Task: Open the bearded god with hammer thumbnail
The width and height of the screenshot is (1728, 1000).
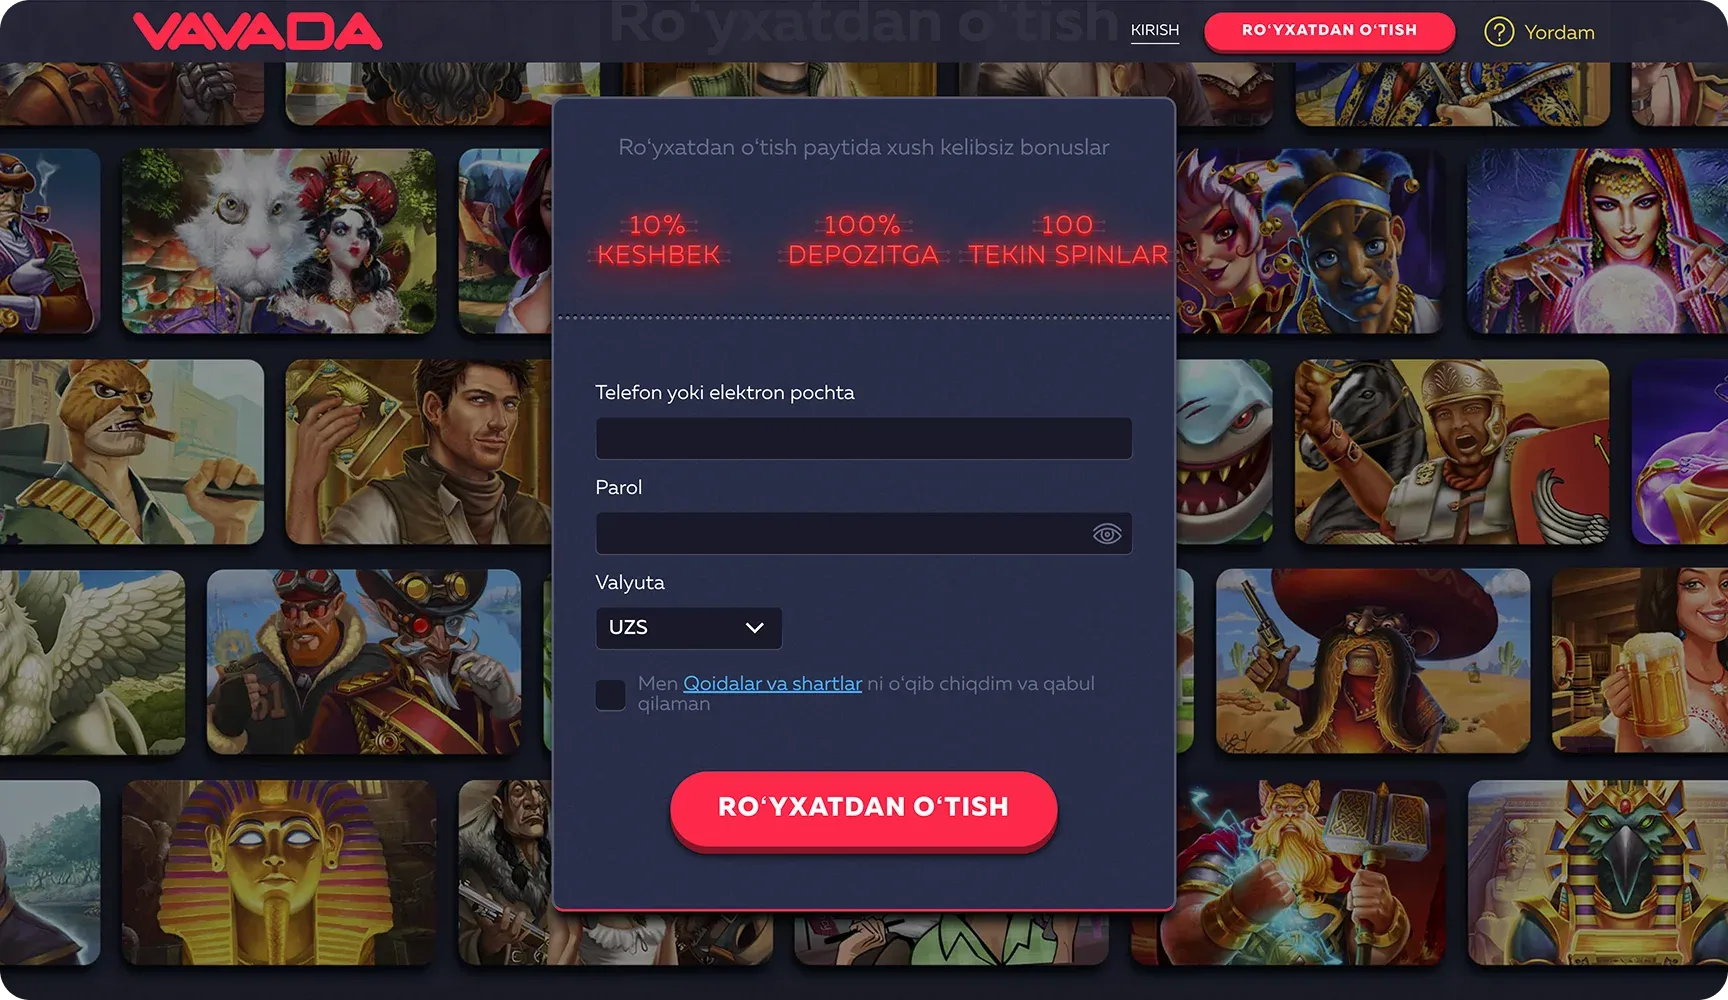Action: tap(1310, 873)
